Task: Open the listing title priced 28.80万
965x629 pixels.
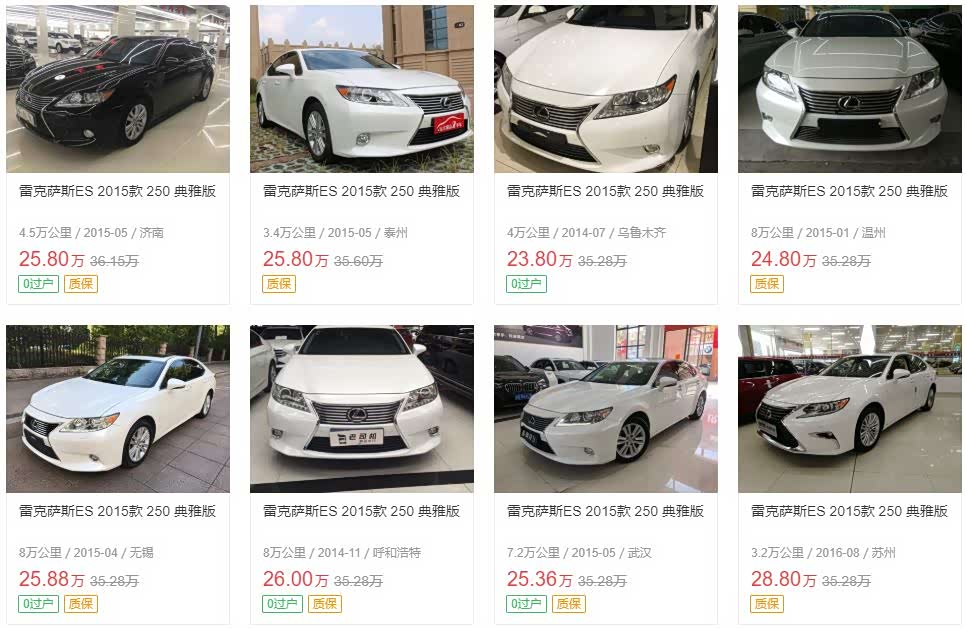Action: (849, 511)
